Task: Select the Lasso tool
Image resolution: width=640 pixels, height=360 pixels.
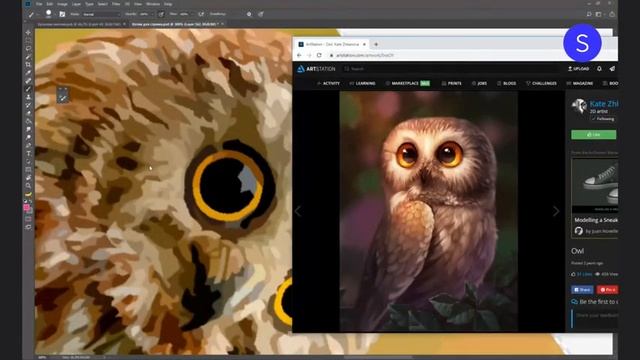Action: 28,48
